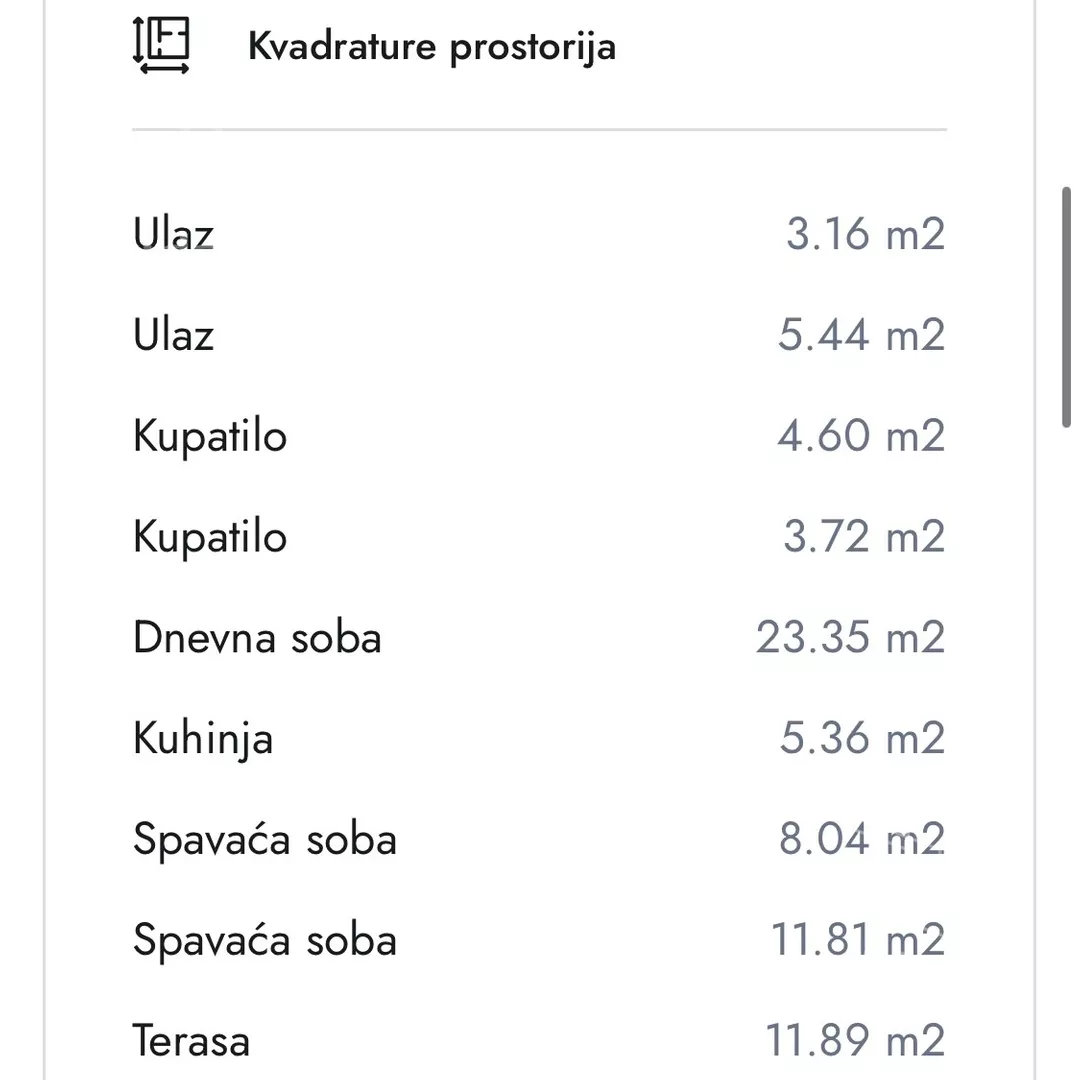Select the Kvadrature prostorija header
This screenshot has height=1080, width=1080.
pyautogui.click(x=432, y=45)
